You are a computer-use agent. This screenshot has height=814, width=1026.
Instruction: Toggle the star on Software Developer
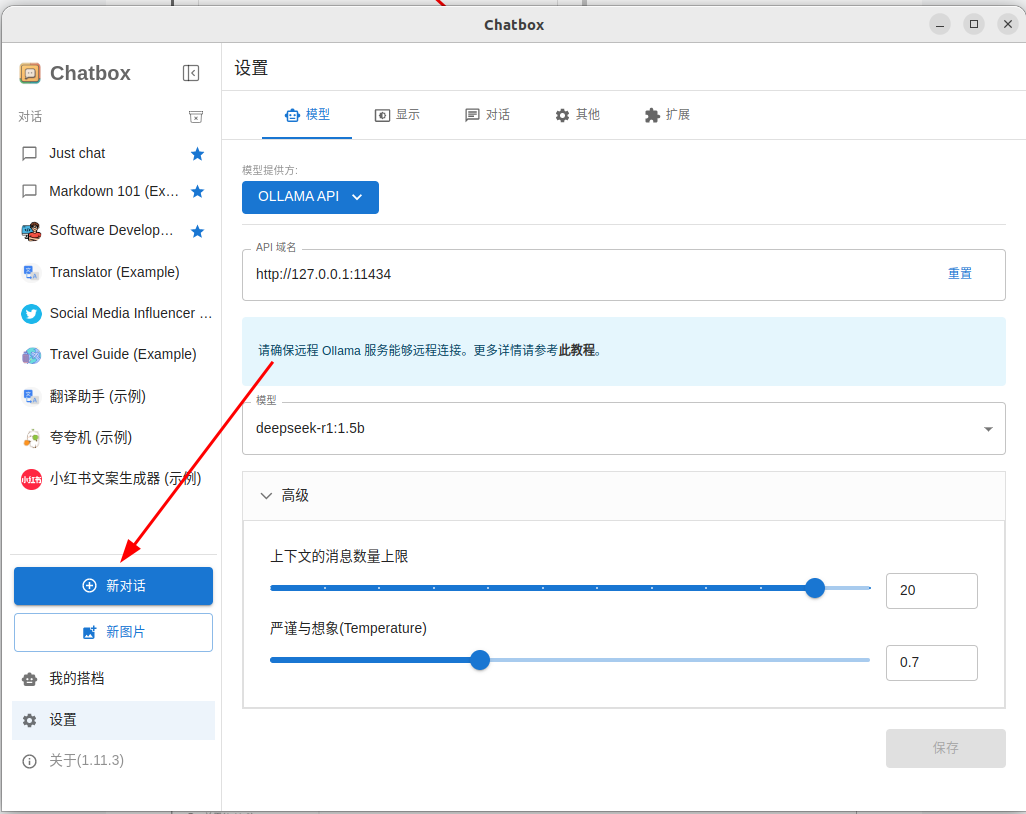(x=197, y=231)
